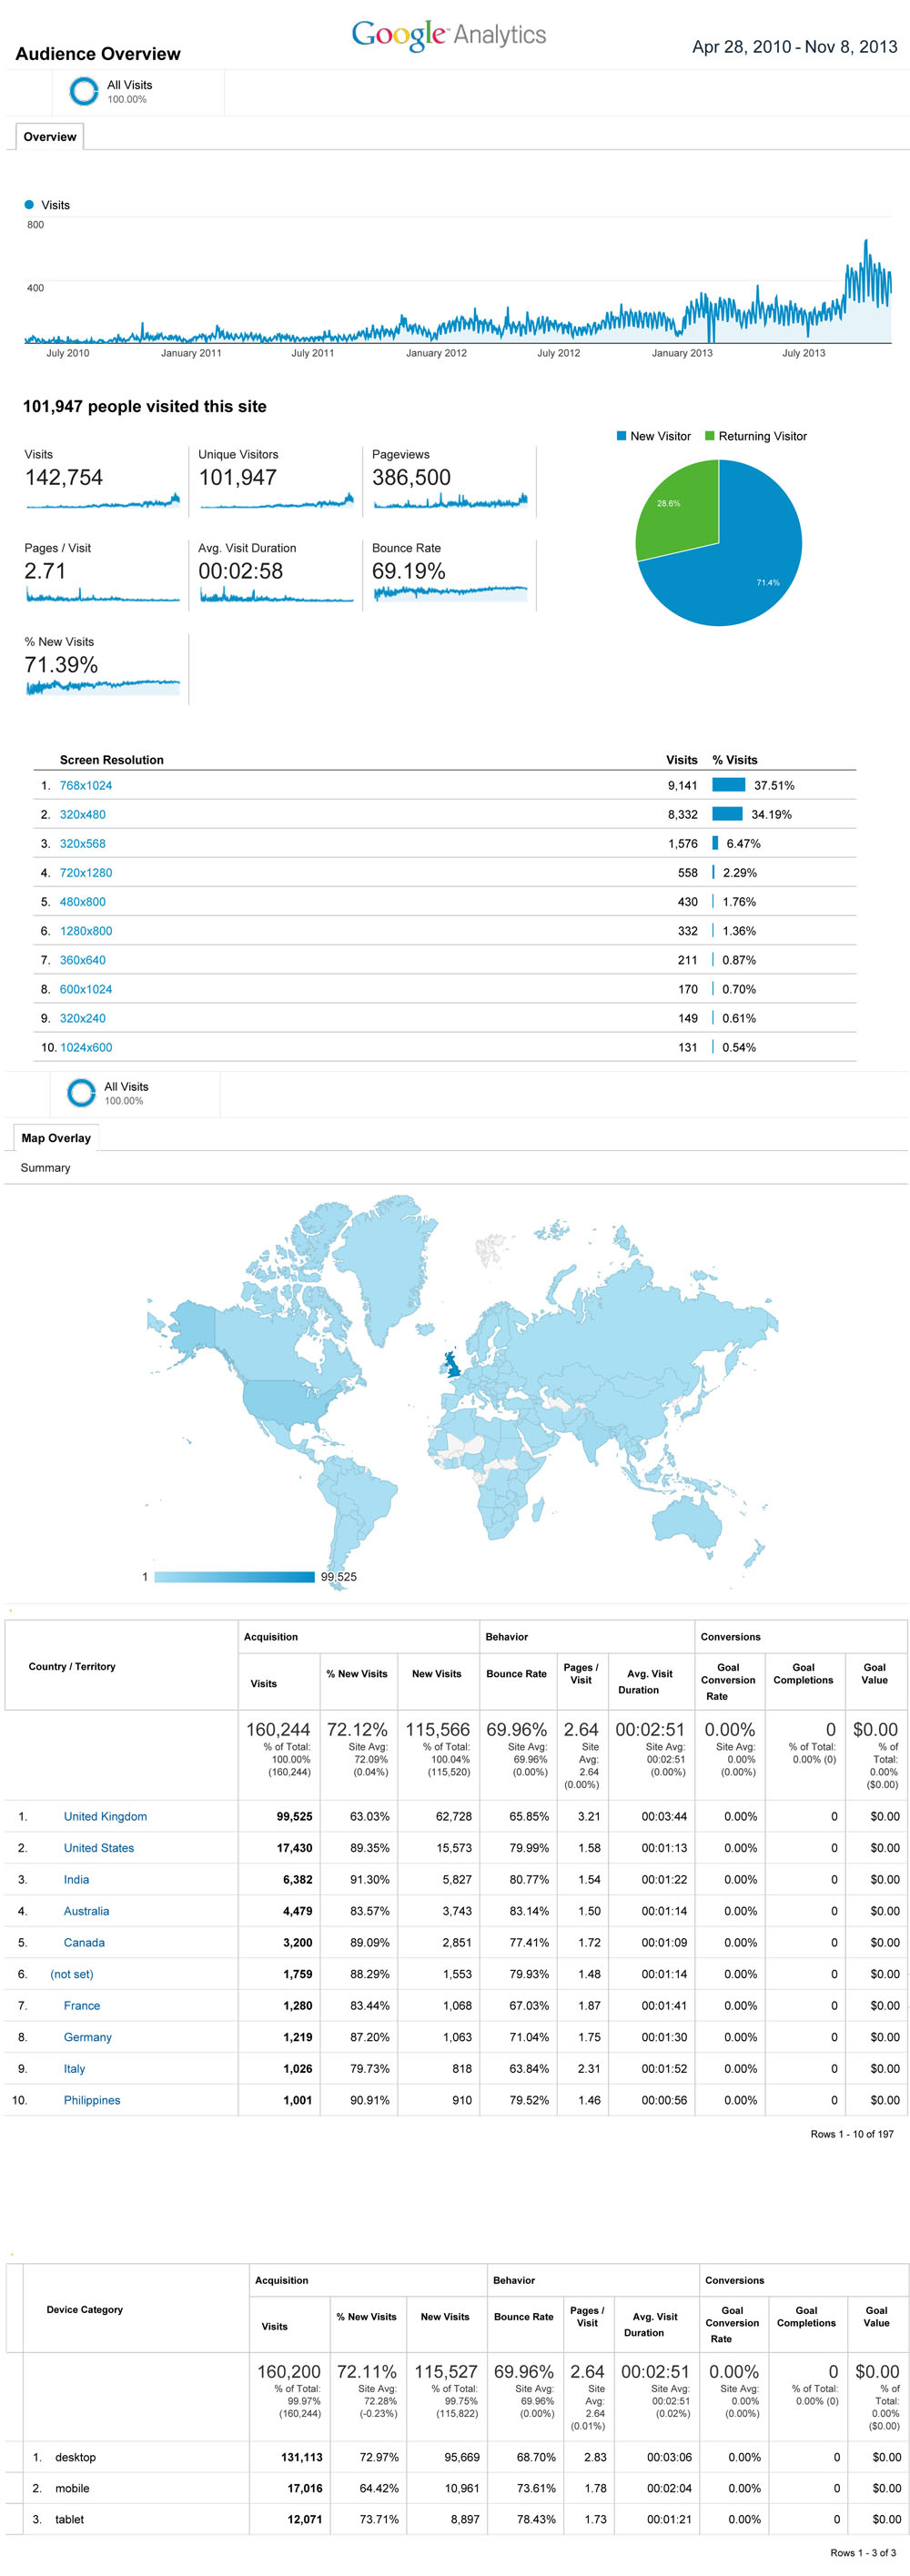Open the 600x1024 screen resolution link
The height and width of the screenshot is (2576, 910).
coord(86,989)
